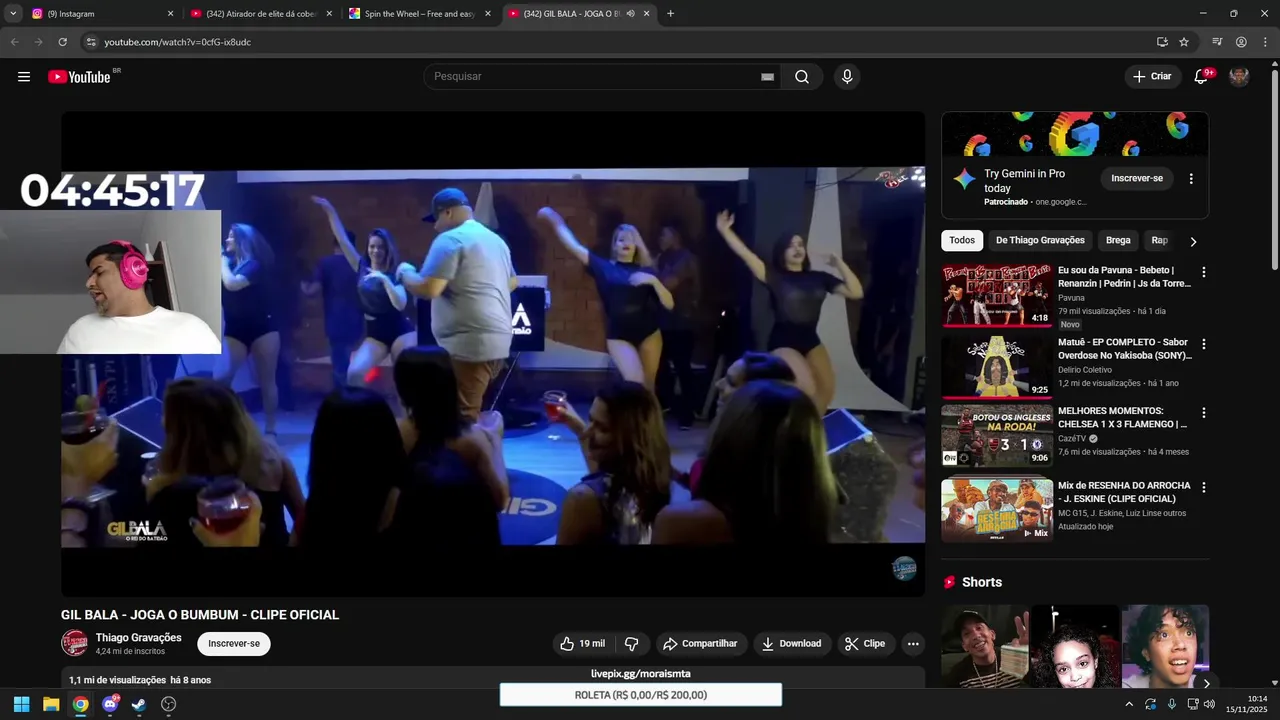The image size is (1280, 720).
Task: Open the Criar create menu
Action: coord(1152,77)
